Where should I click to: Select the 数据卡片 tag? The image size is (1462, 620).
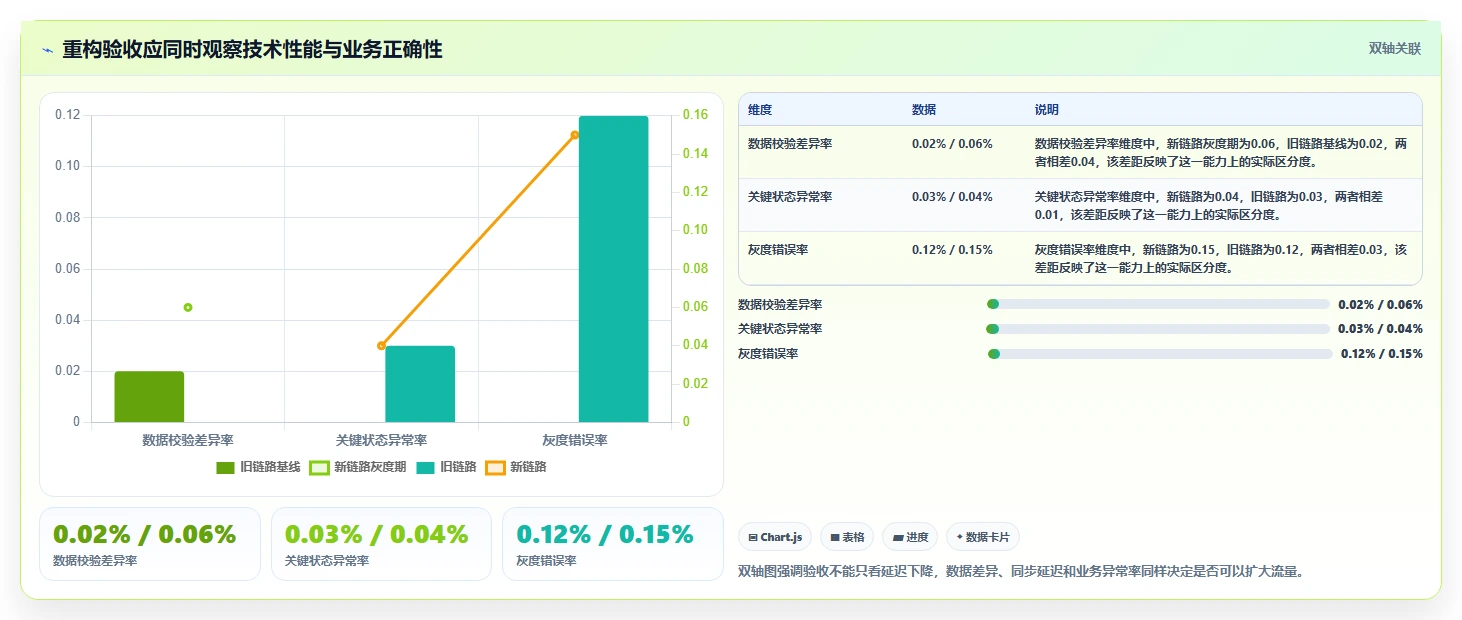[x=983, y=537]
